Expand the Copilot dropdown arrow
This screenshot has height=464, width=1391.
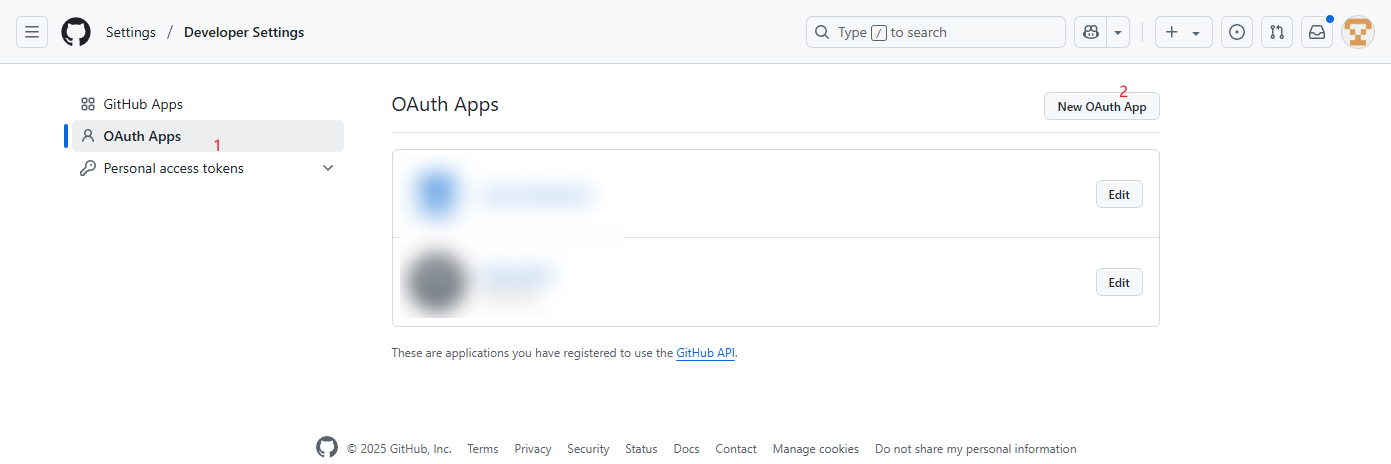click(x=1117, y=32)
